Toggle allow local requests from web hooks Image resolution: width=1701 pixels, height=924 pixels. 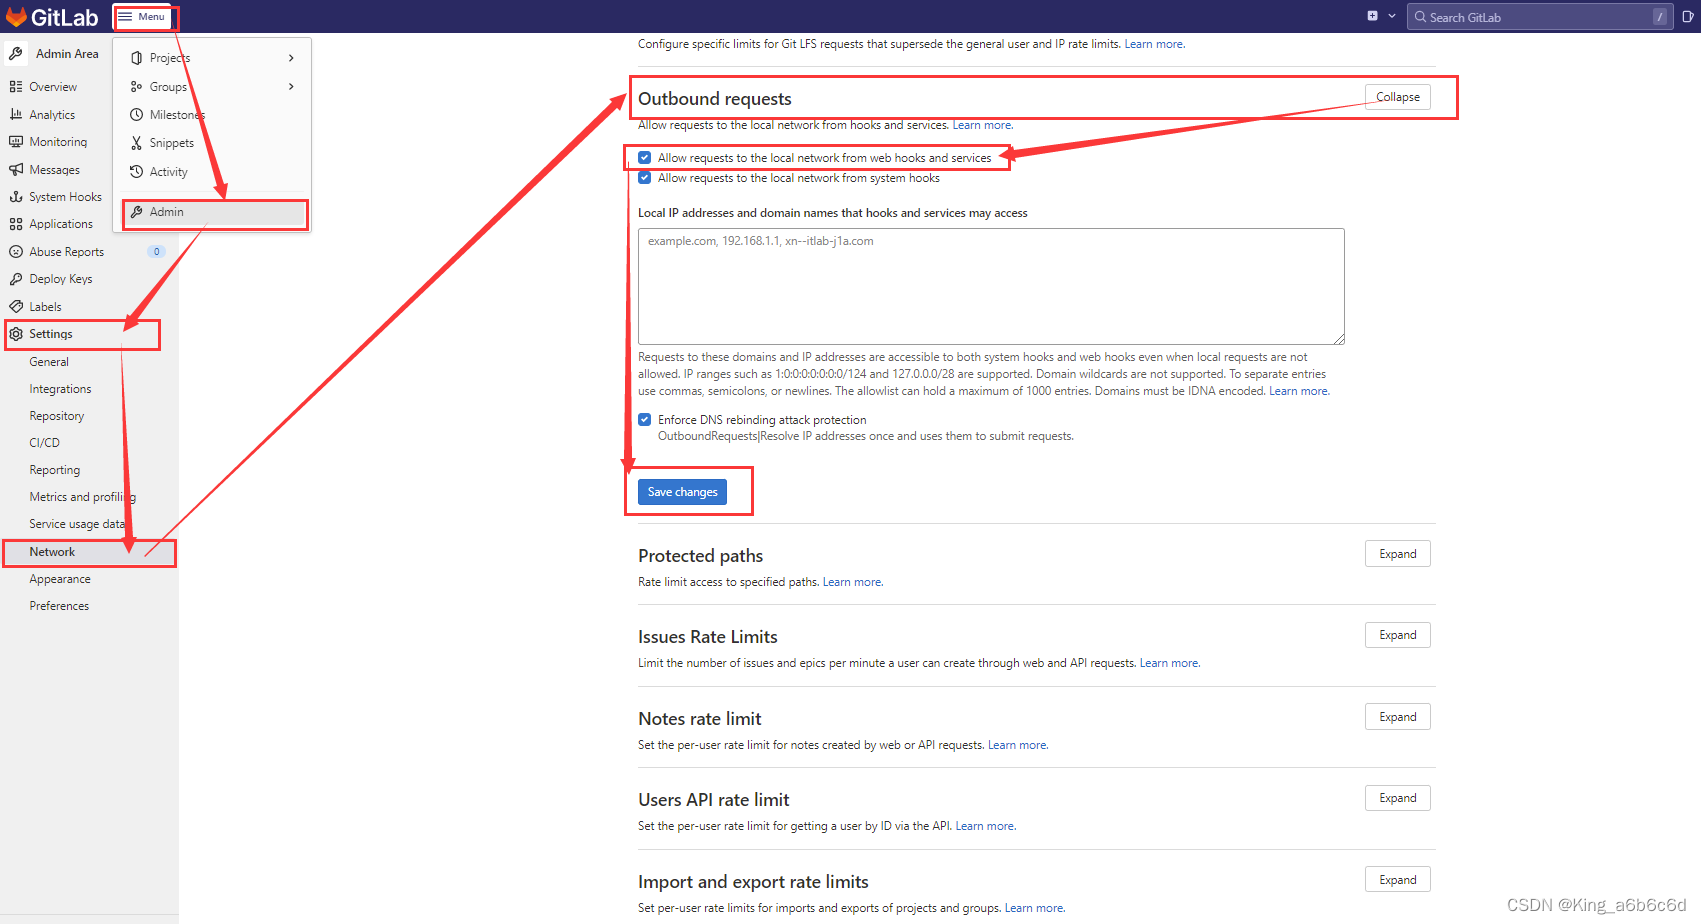click(644, 158)
